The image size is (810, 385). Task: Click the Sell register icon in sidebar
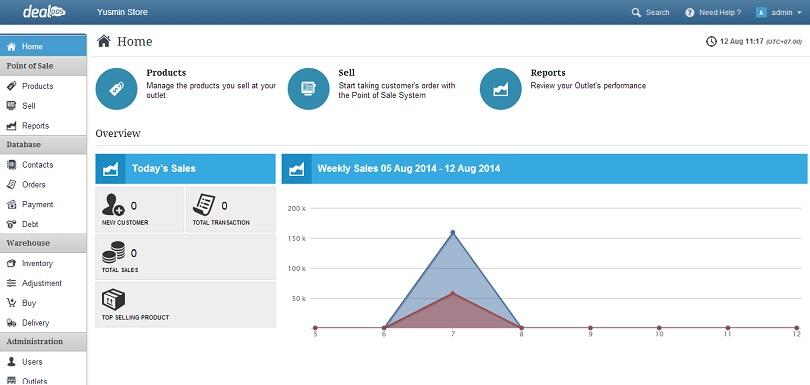coord(11,105)
